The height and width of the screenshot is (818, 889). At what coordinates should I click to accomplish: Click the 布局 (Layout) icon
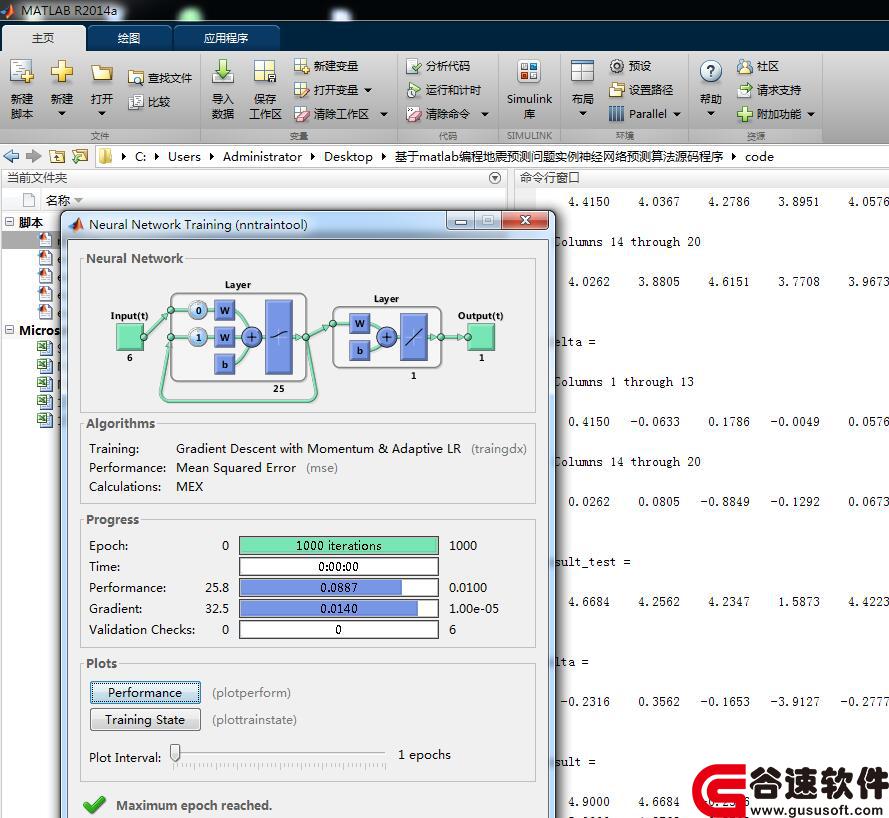[582, 72]
